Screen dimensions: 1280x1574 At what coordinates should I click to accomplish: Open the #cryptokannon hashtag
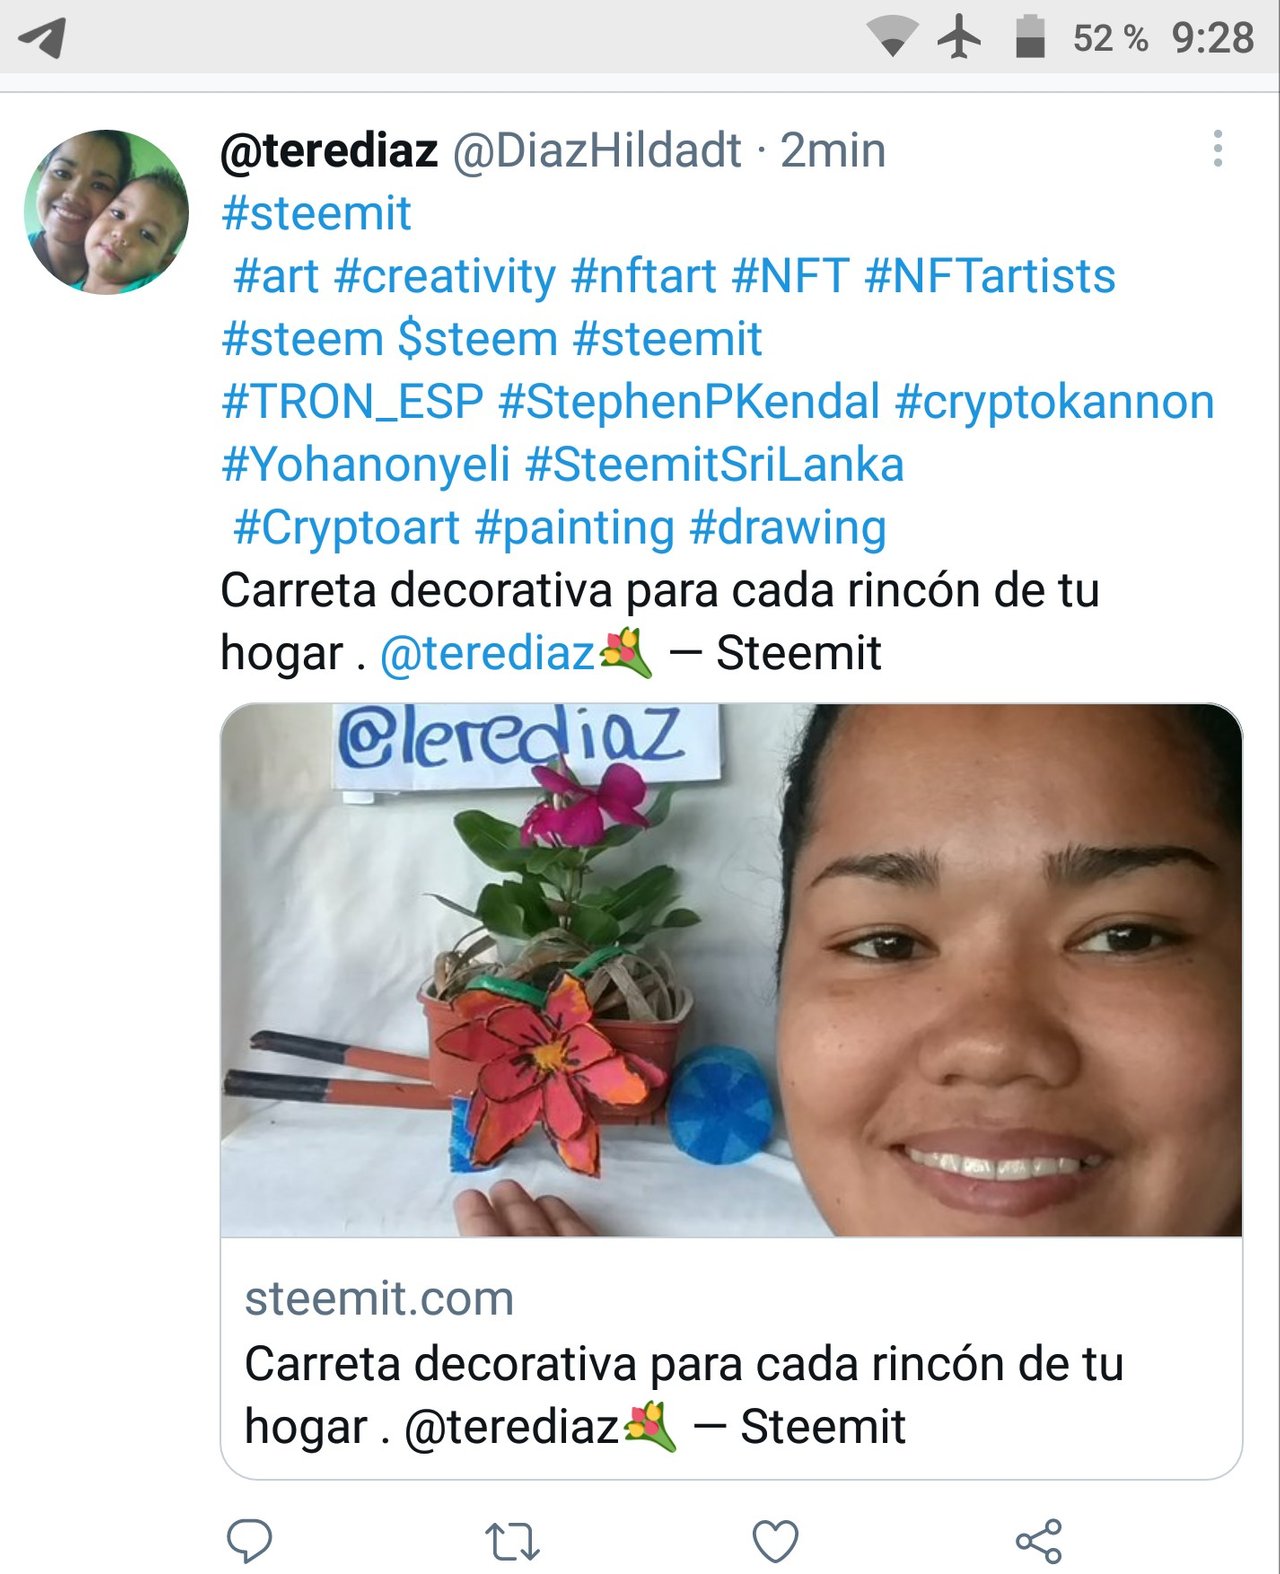click(1055, 402)
